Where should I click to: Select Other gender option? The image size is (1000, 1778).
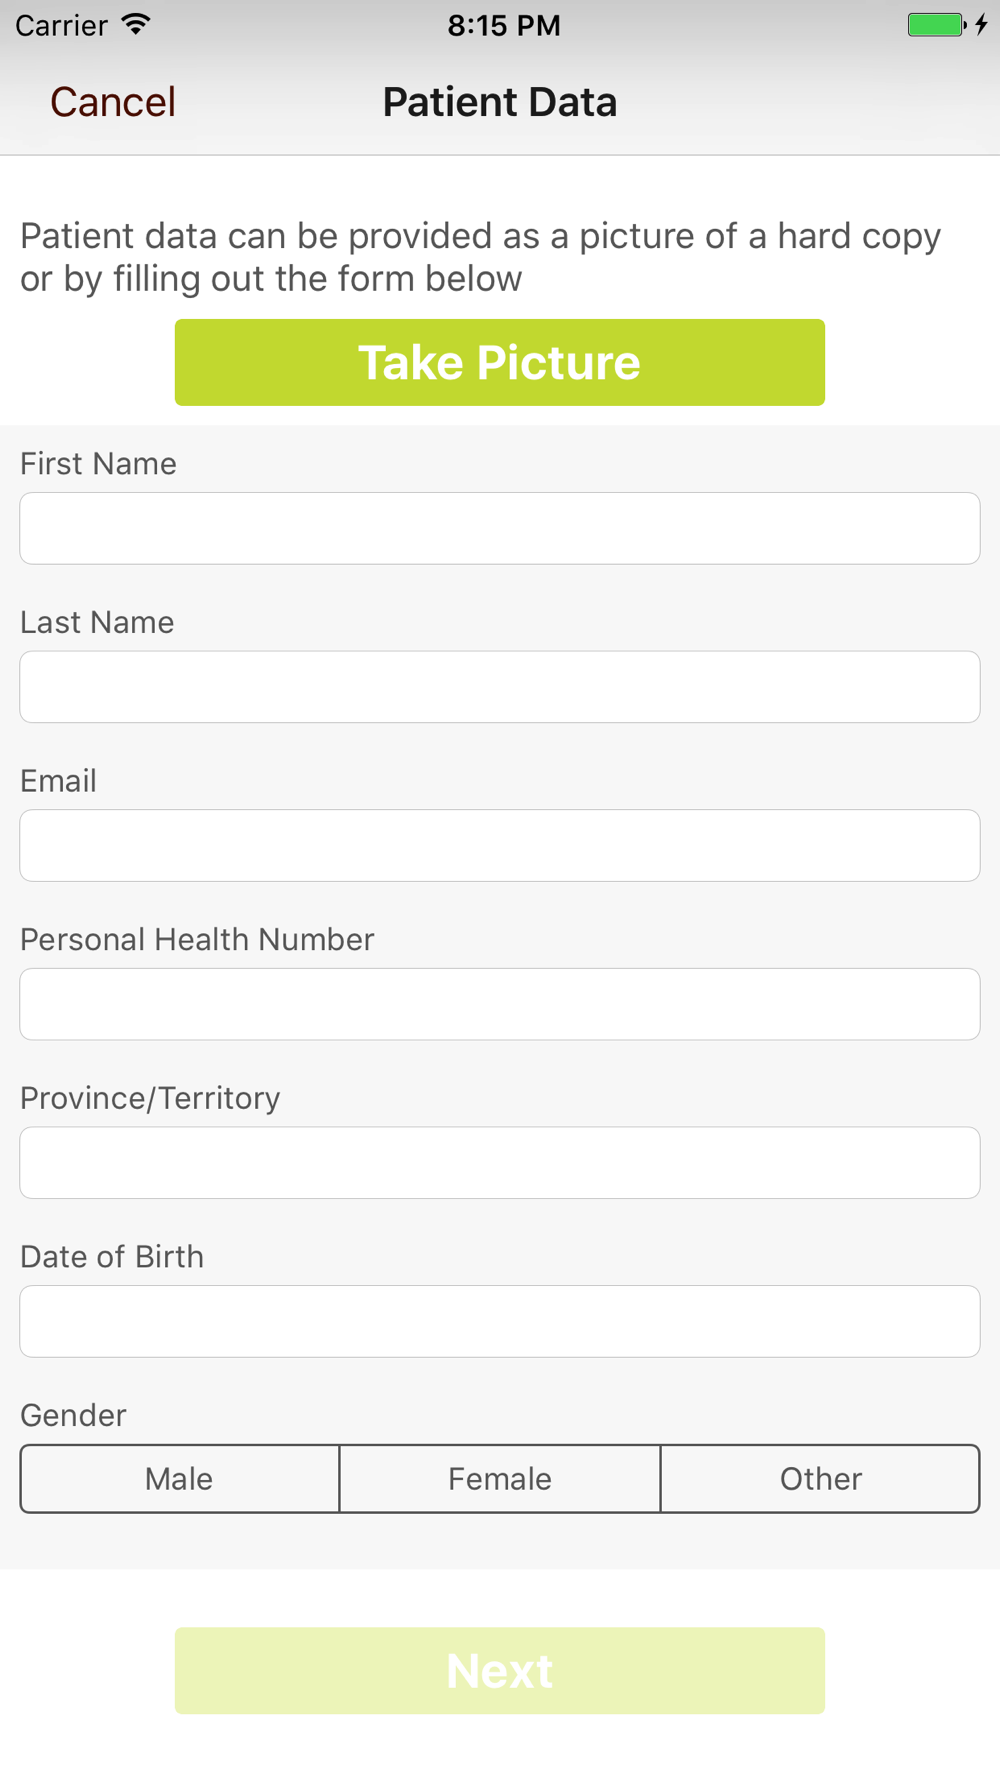pyautogui.click(x=820, y=1478)
